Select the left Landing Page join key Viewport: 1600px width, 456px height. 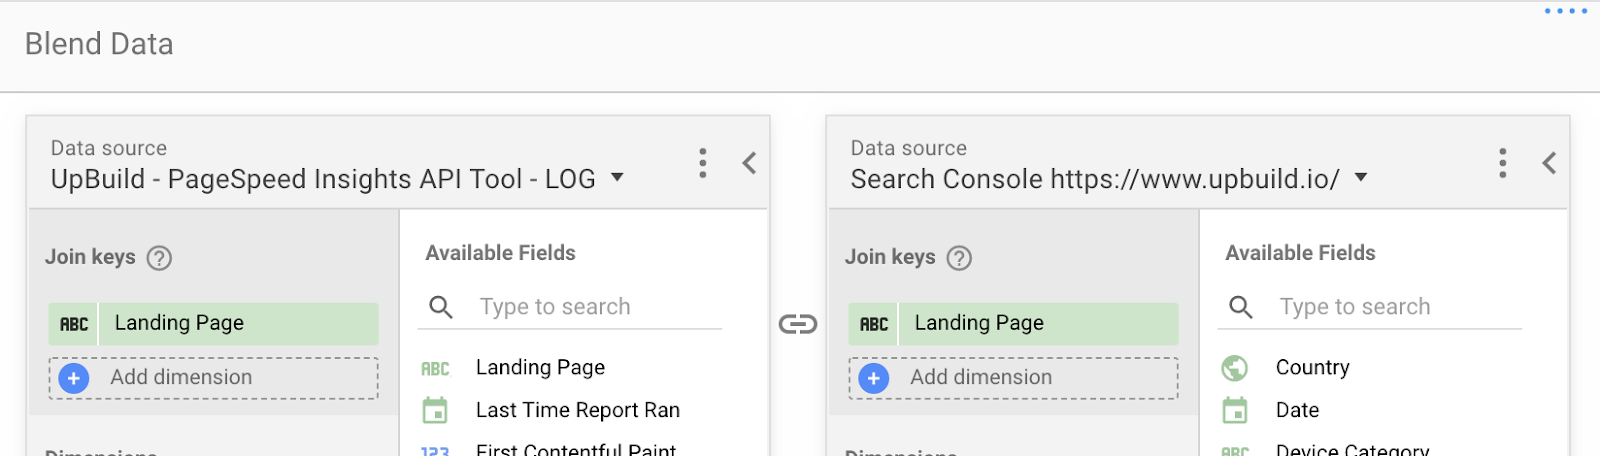(213, 324)
